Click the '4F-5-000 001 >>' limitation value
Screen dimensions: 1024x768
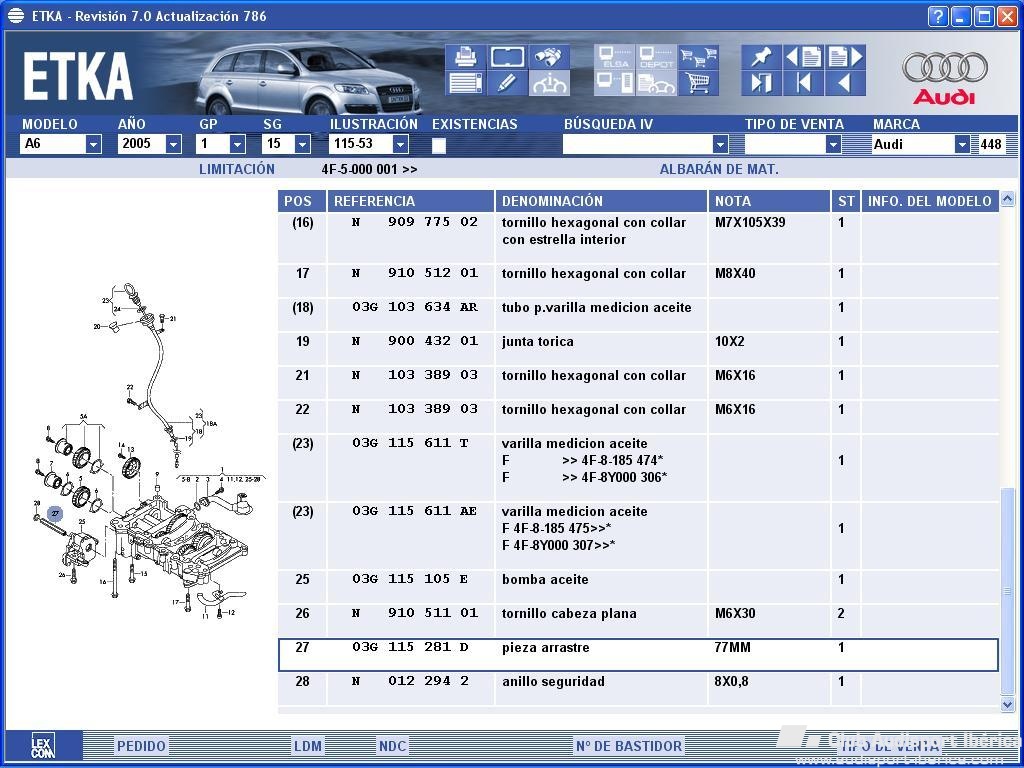click(x=369, y=170)
